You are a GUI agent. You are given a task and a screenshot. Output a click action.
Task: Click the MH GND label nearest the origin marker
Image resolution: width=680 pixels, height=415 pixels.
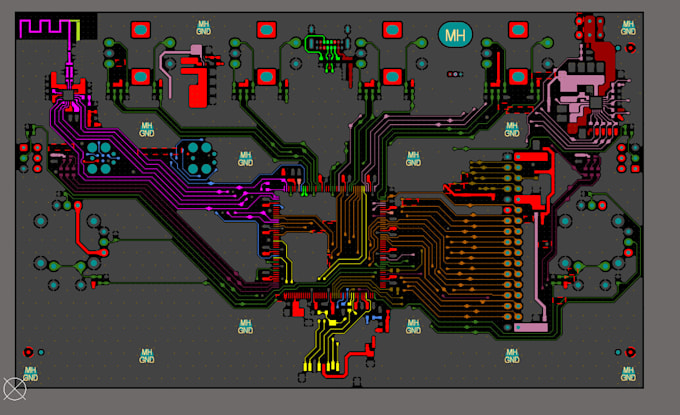pyautogui.click(x=30, y=373)
